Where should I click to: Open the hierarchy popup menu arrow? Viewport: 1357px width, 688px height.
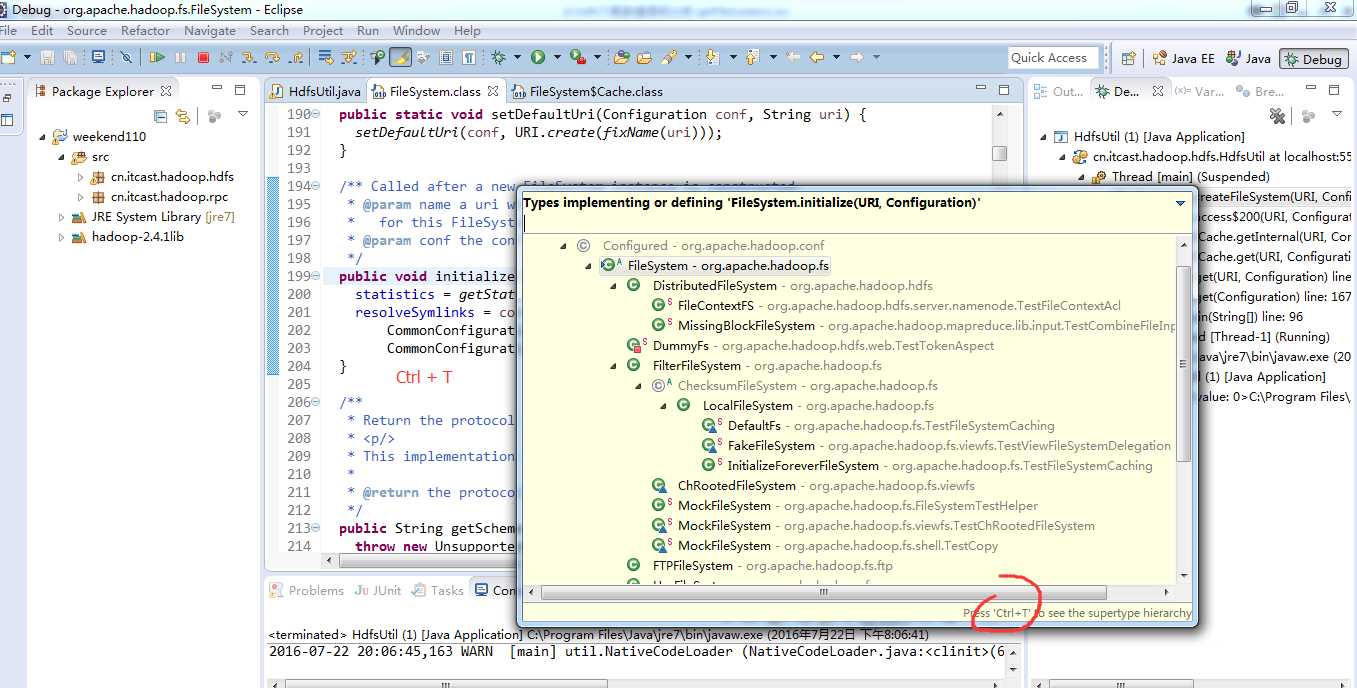click(x=1181, y=203)
